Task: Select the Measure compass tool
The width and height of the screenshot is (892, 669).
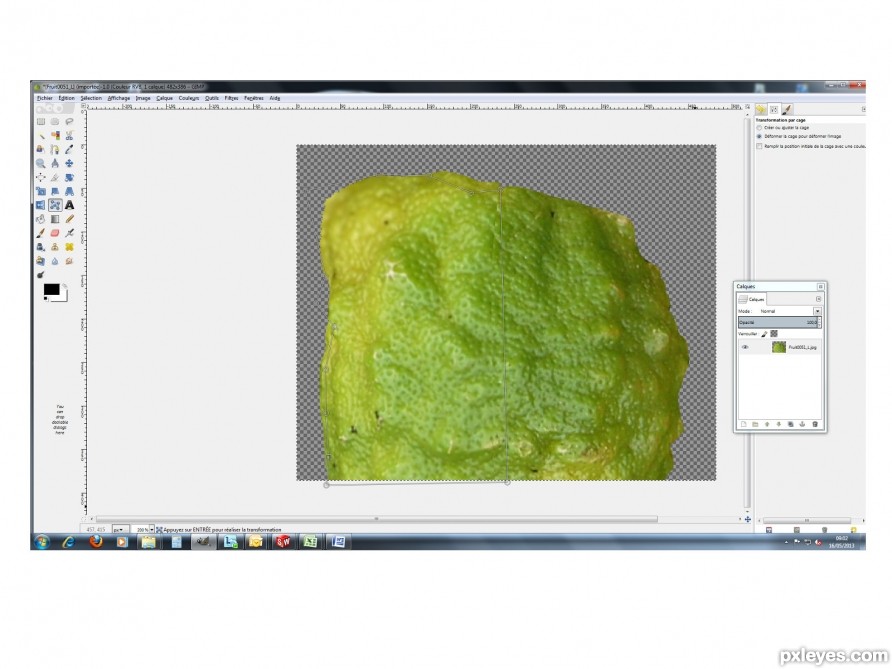Action: click(55, 163)
